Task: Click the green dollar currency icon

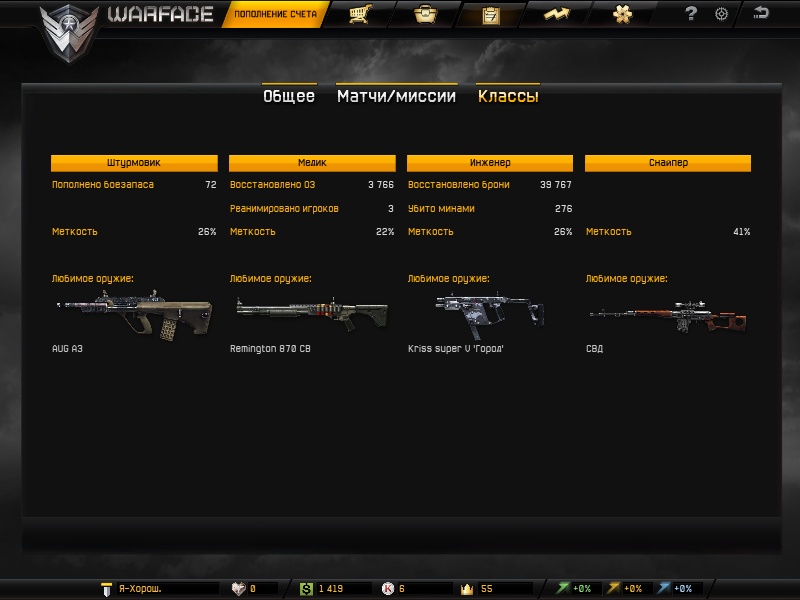Action: [306, 589]
